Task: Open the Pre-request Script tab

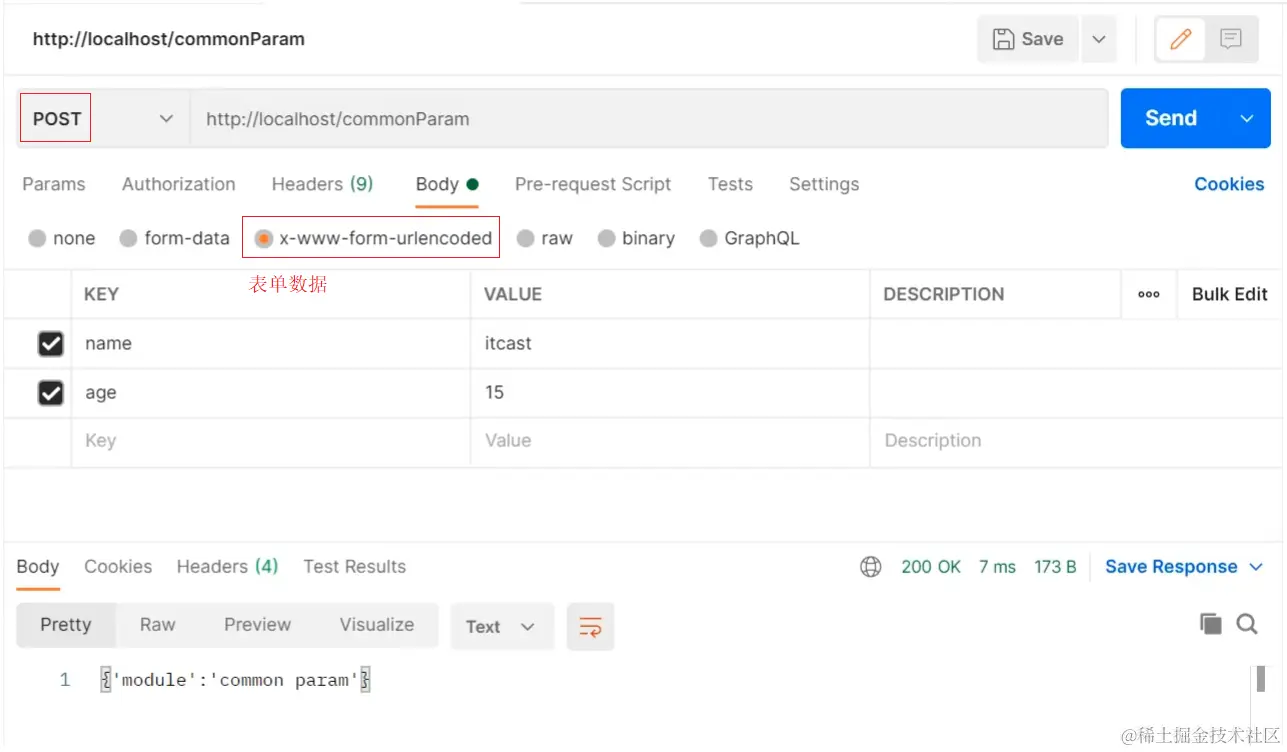Action: pyautogui.click(x=593, y=184)
